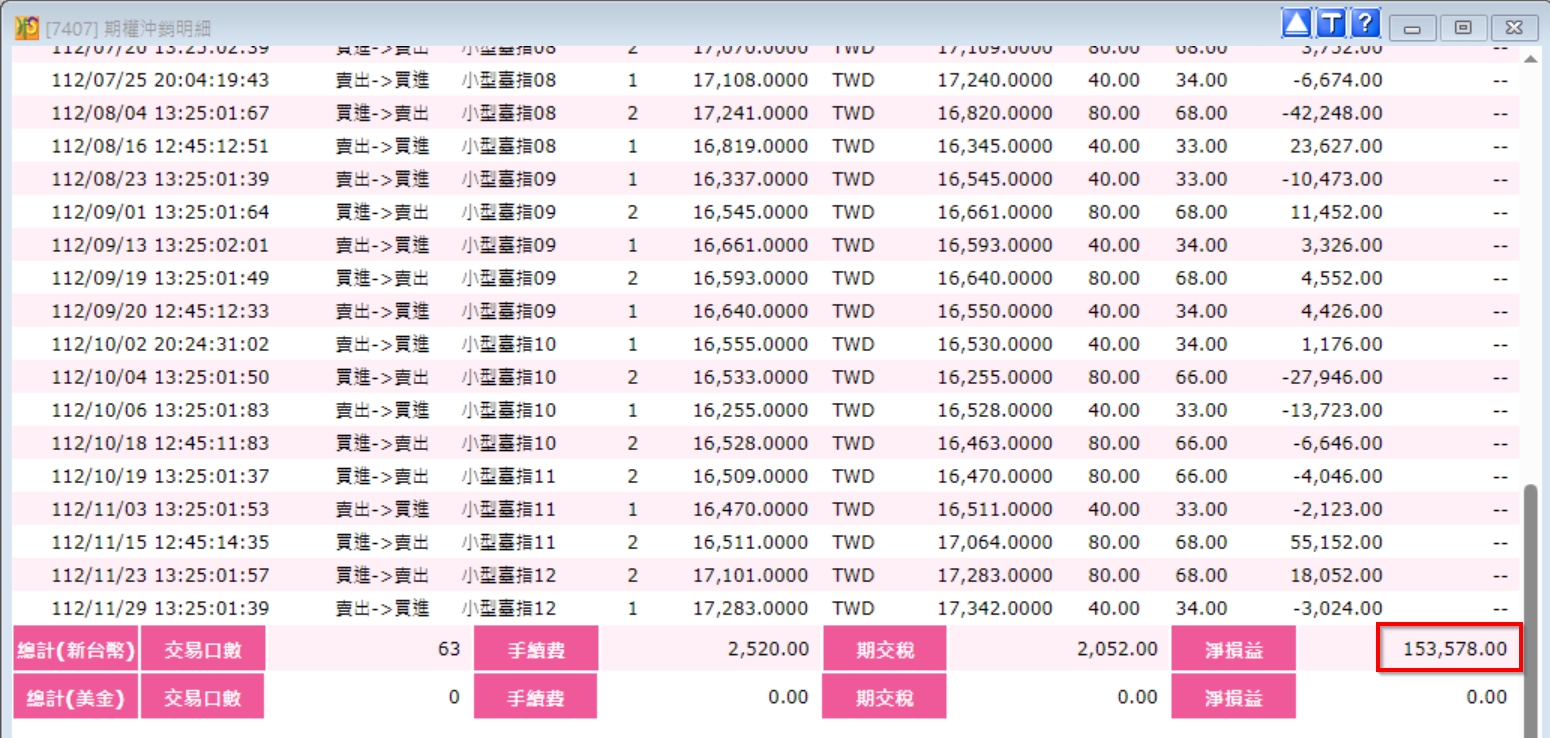Minimize the 期權沖銷明細 window
Viewport: 1550px width, 738px height.
click(x=1412, y=28)
